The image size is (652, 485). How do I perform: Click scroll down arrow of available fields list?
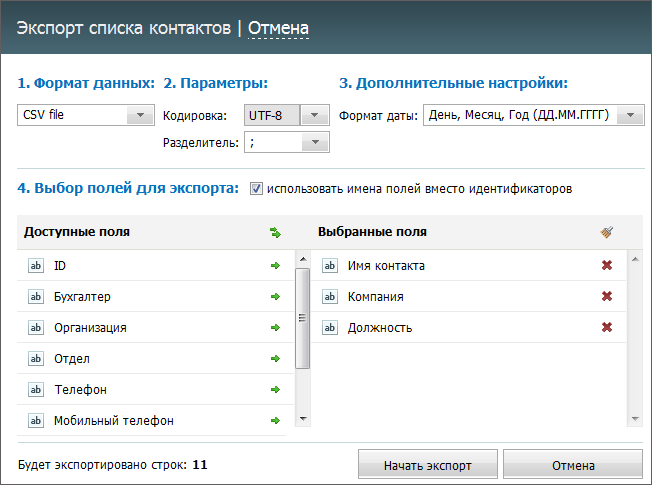click(x=303, y=418)
